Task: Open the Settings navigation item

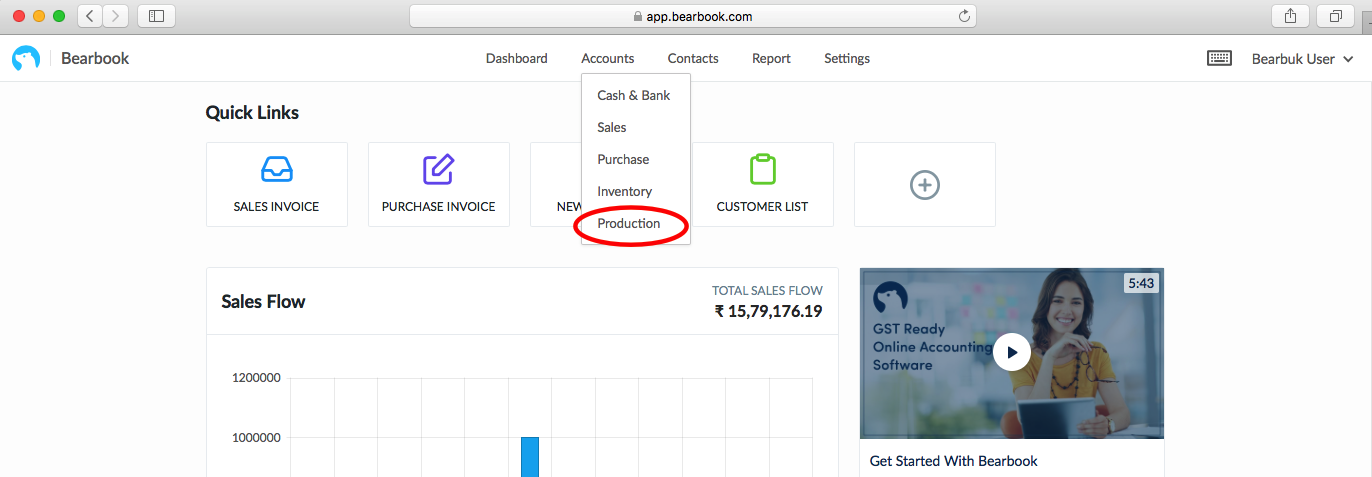Action: pos(847,59)
